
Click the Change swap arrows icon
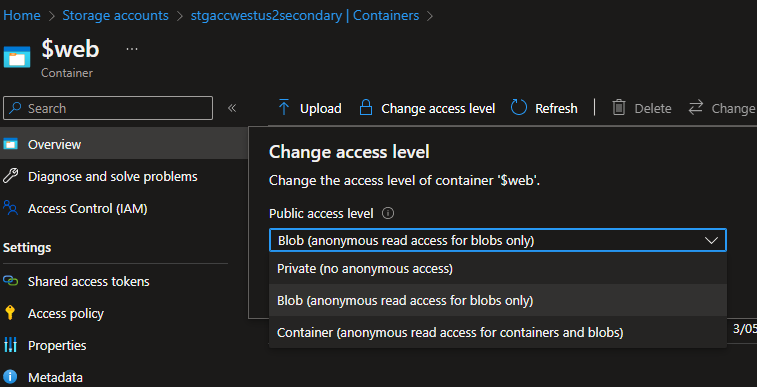[x=695, y=107]
